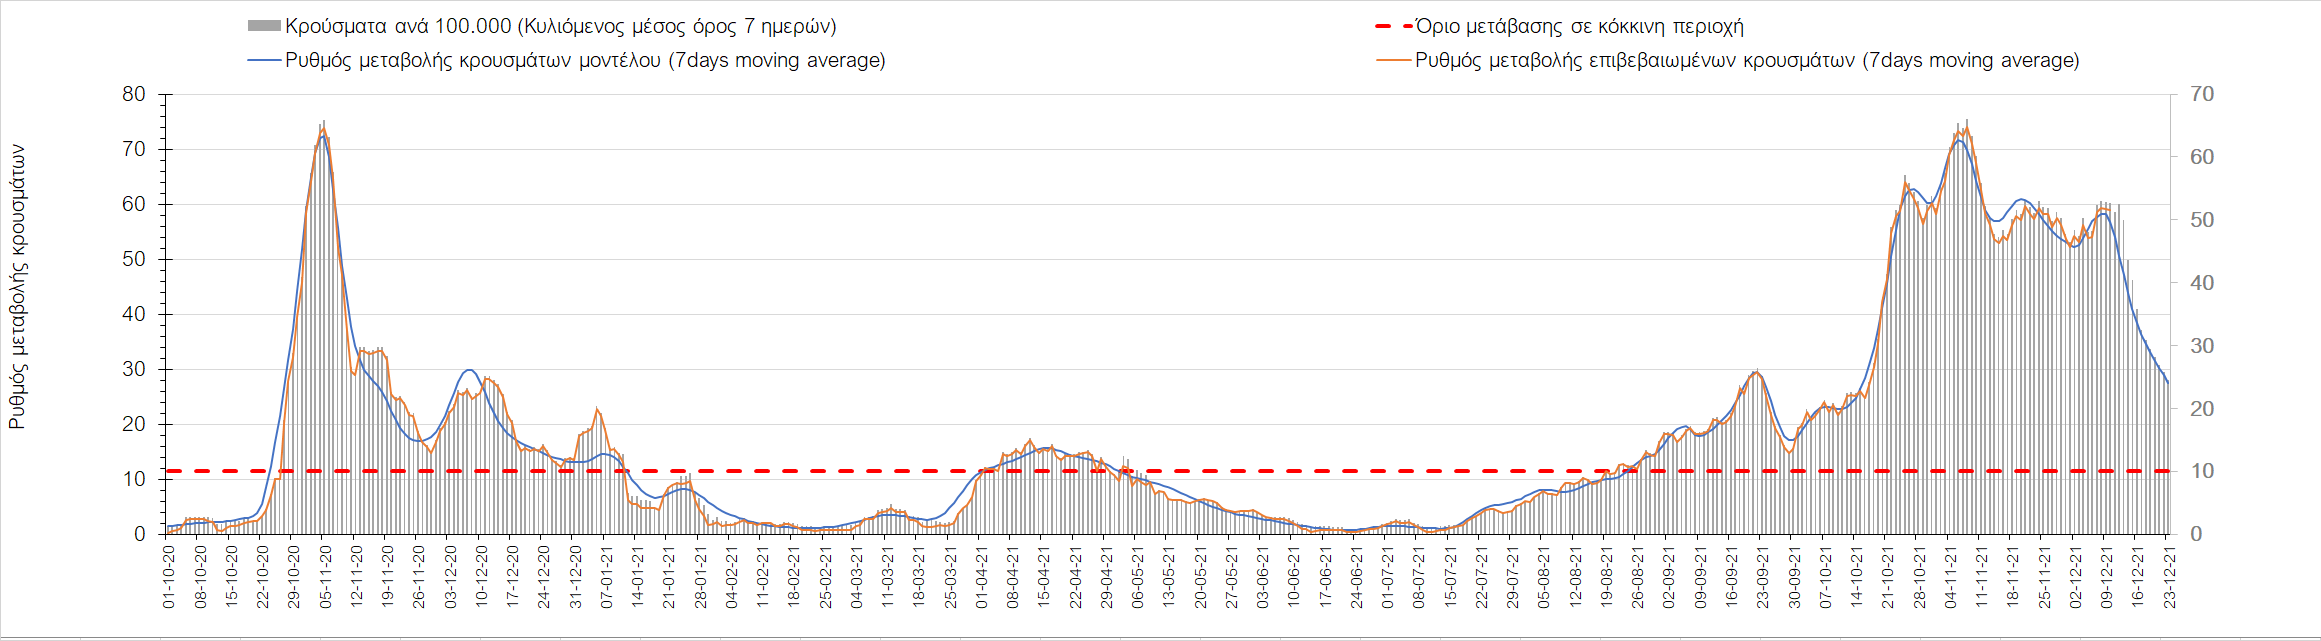Screen dimensions: 2321x641
Task: Click the 23-09-21 date label
Action: click(1763, 577)
